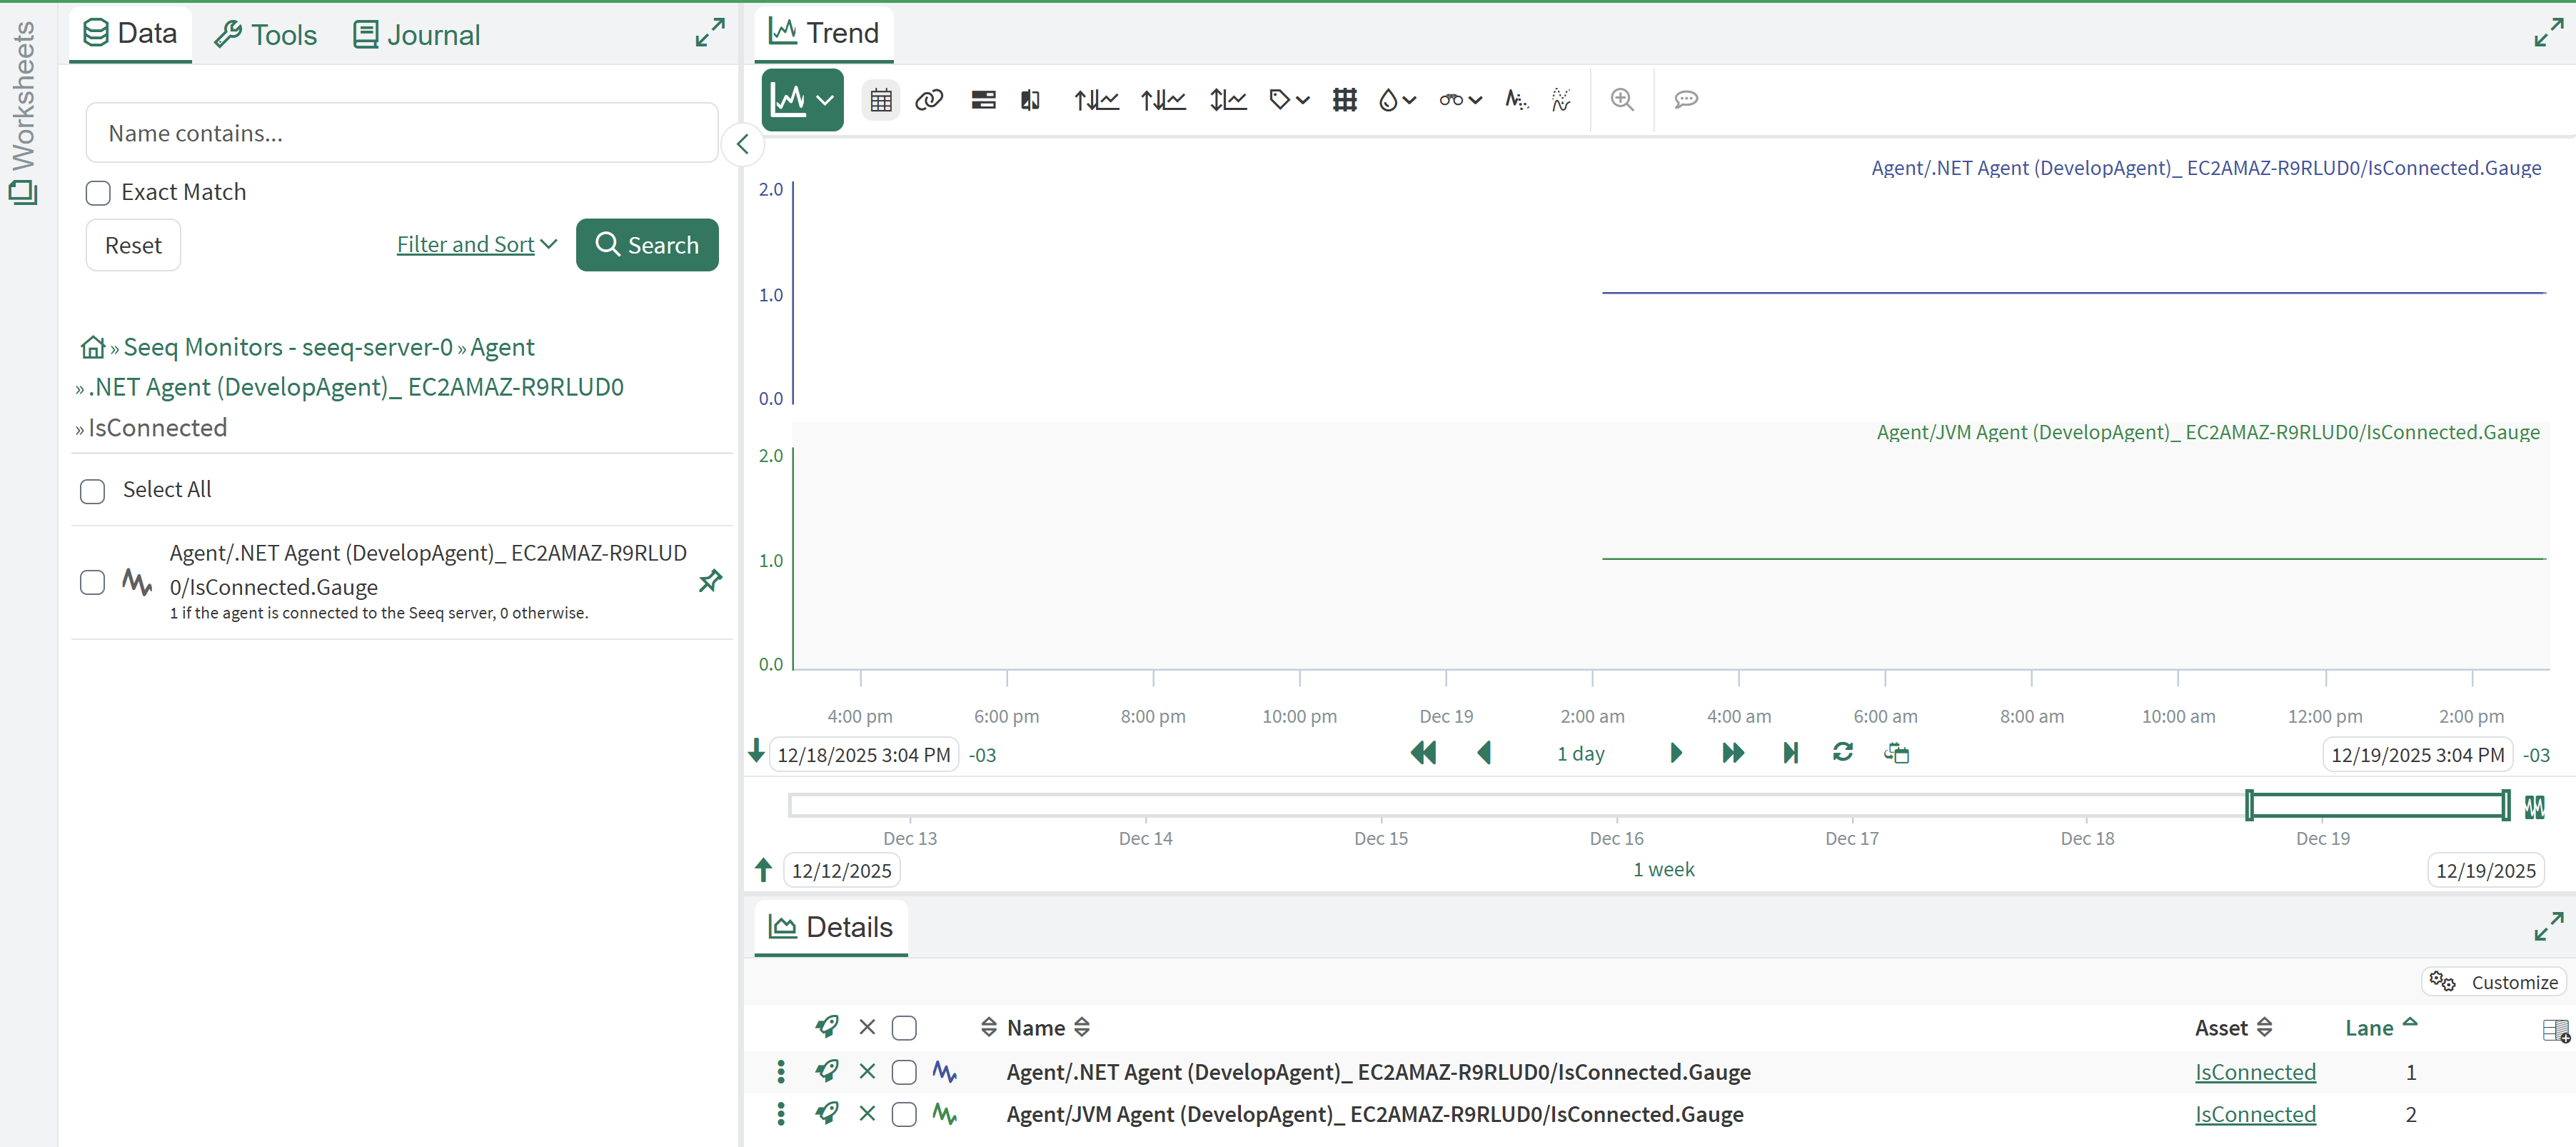Remove the JVM Agent signal with X

pos(867,1113)
